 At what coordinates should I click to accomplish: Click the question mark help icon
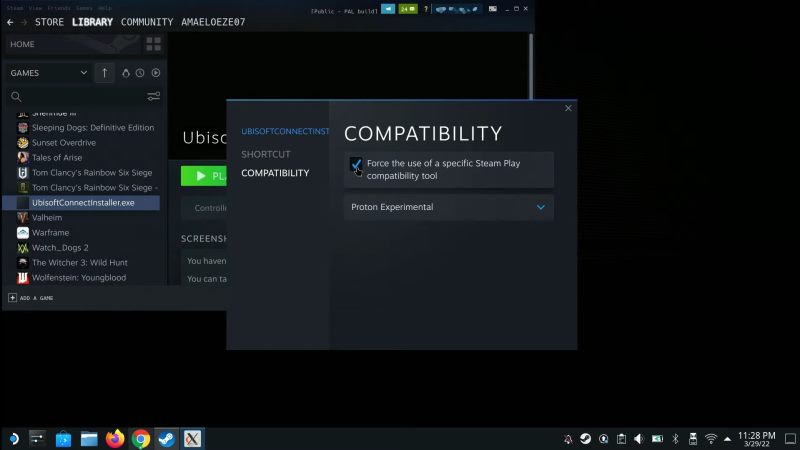click(426, 9)
